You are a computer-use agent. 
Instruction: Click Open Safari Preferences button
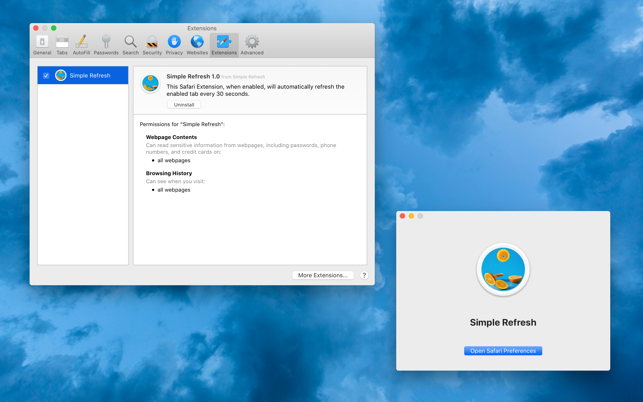pos(503,351)
